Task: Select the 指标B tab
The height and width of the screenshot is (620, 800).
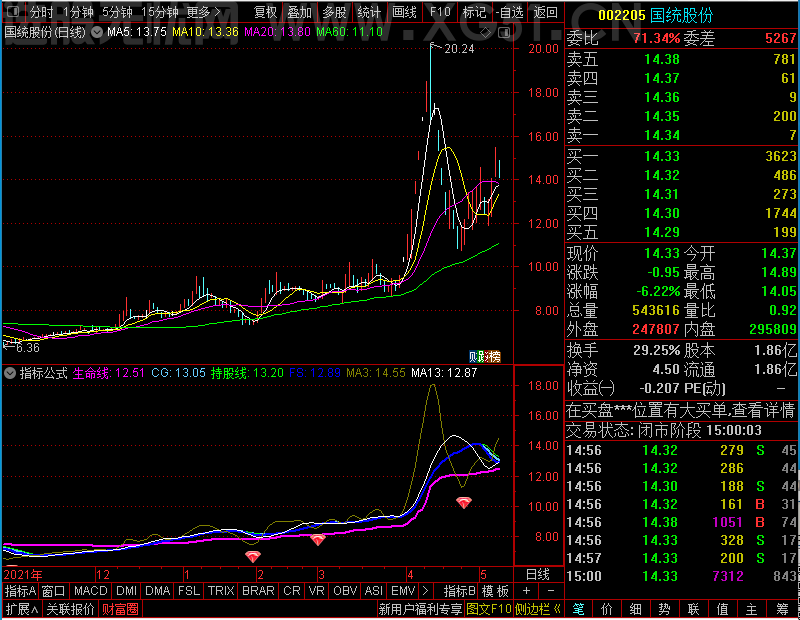Action: (x=460, y=591)
